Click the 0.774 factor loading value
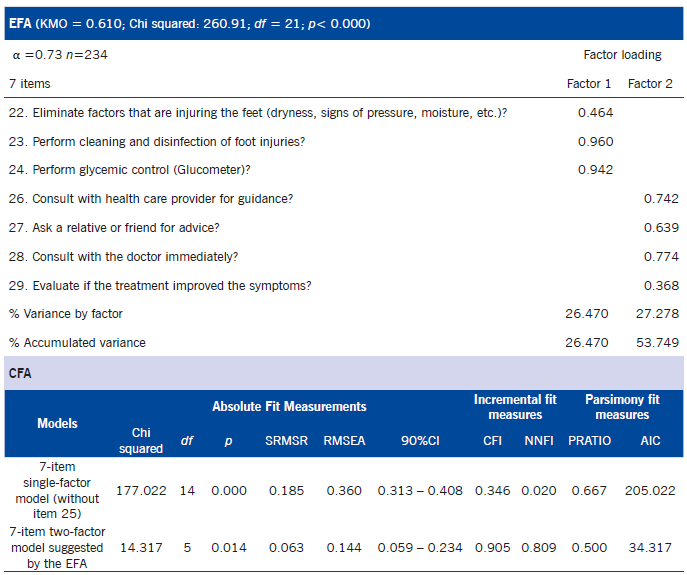The image size is (687, 575). 662,257
